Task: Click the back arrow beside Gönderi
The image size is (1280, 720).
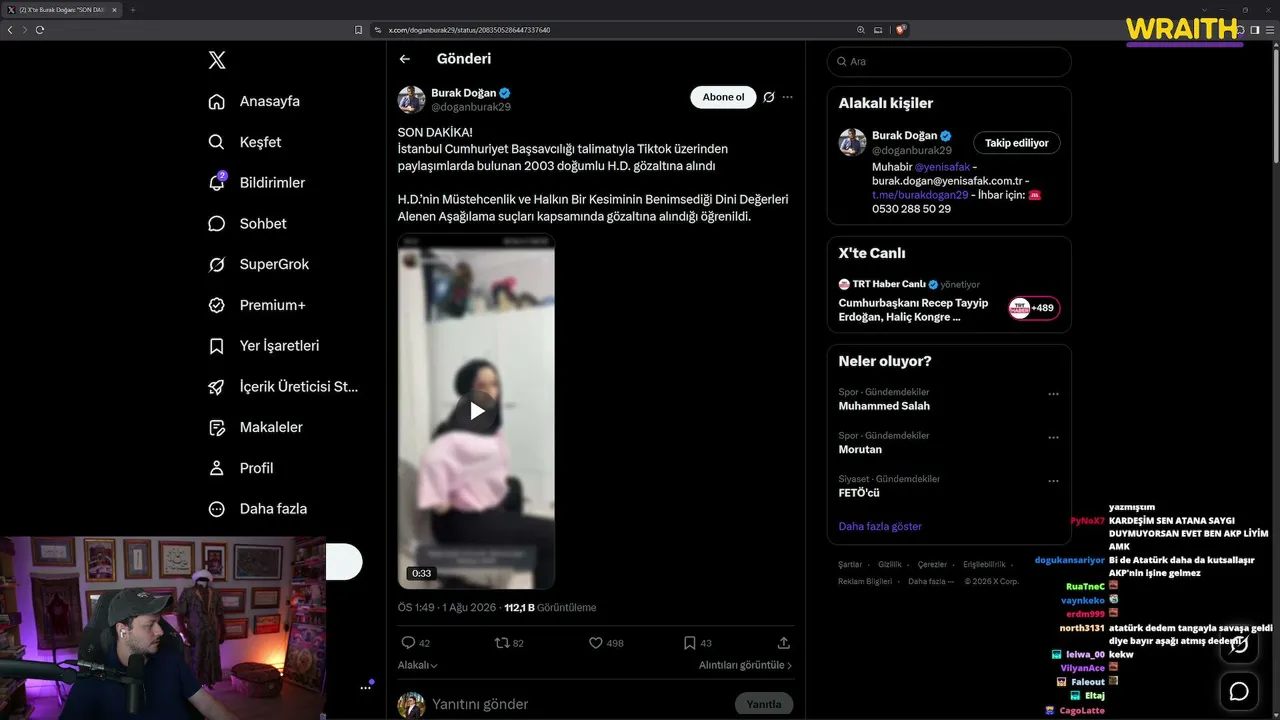Action: (405, 59)
